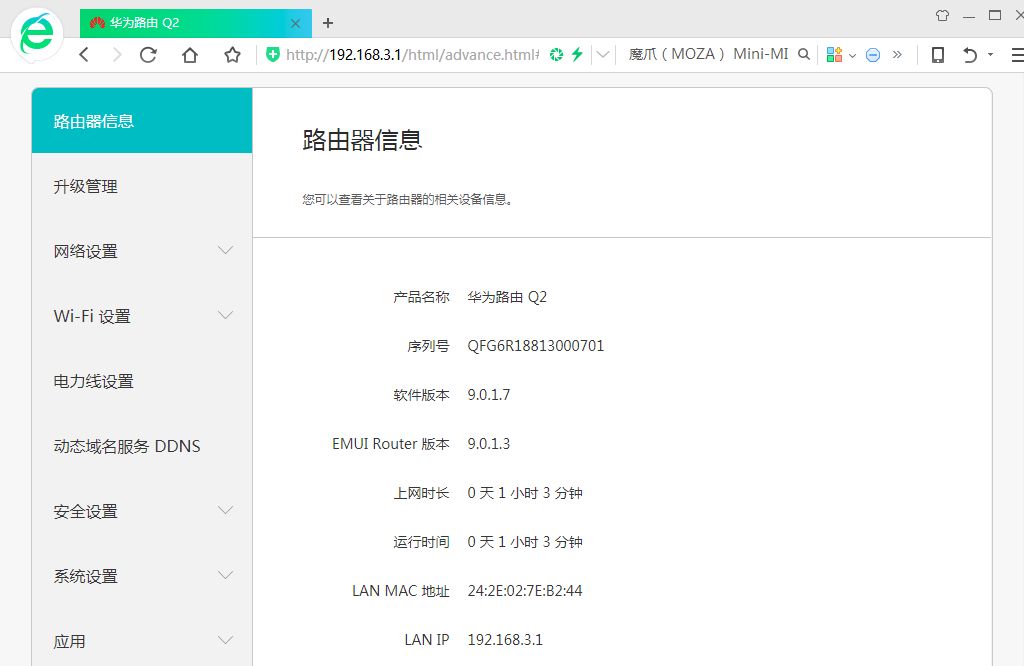Expand the 网络设置 chevron
The height and width of the screenshot is (666, 1024).
tap(225, 251)
